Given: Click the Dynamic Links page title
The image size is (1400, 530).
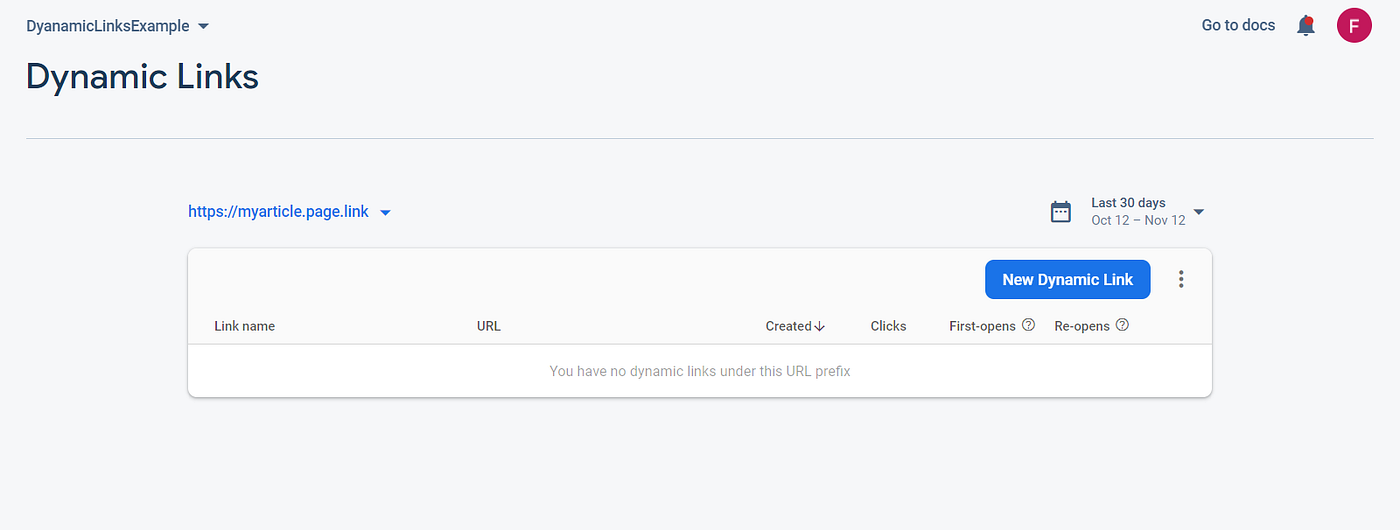Looking at the screenshot, I should click(x=142, y=77).
